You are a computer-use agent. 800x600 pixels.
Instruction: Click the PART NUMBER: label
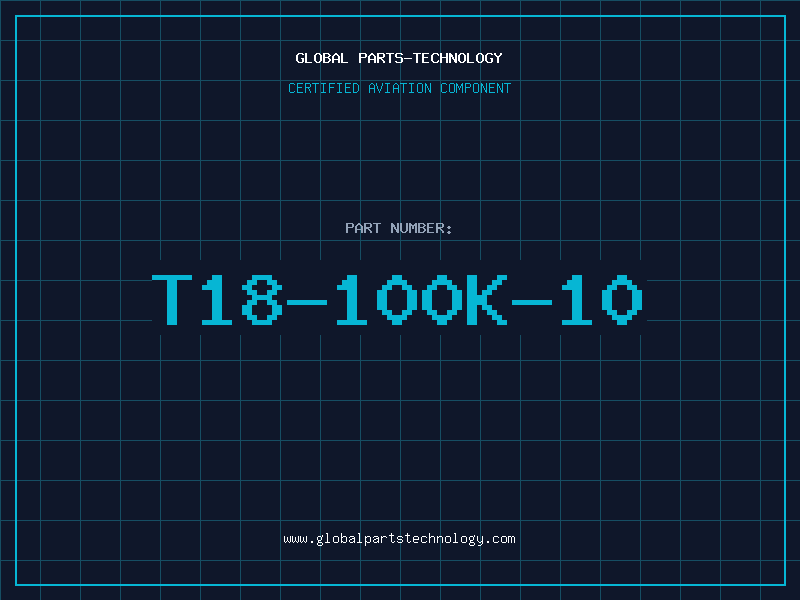click(x=399, y=228)
